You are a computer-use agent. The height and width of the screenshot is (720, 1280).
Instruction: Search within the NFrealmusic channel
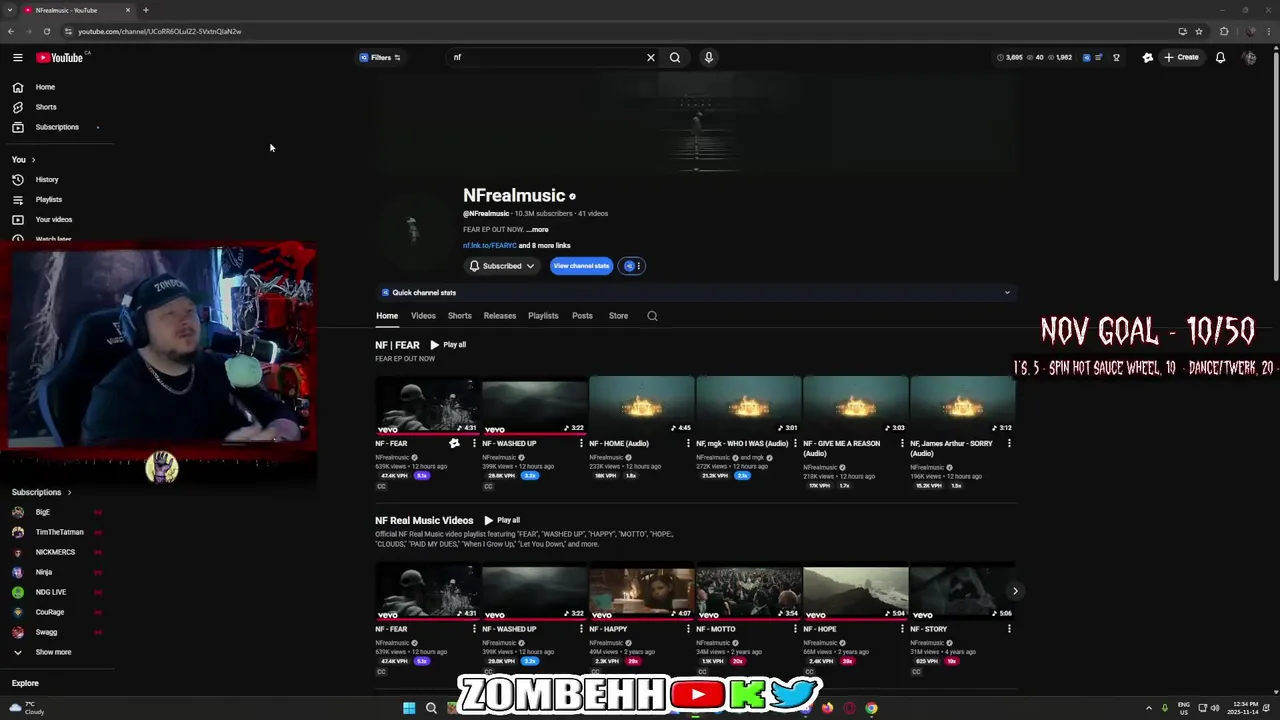point(652,316)
